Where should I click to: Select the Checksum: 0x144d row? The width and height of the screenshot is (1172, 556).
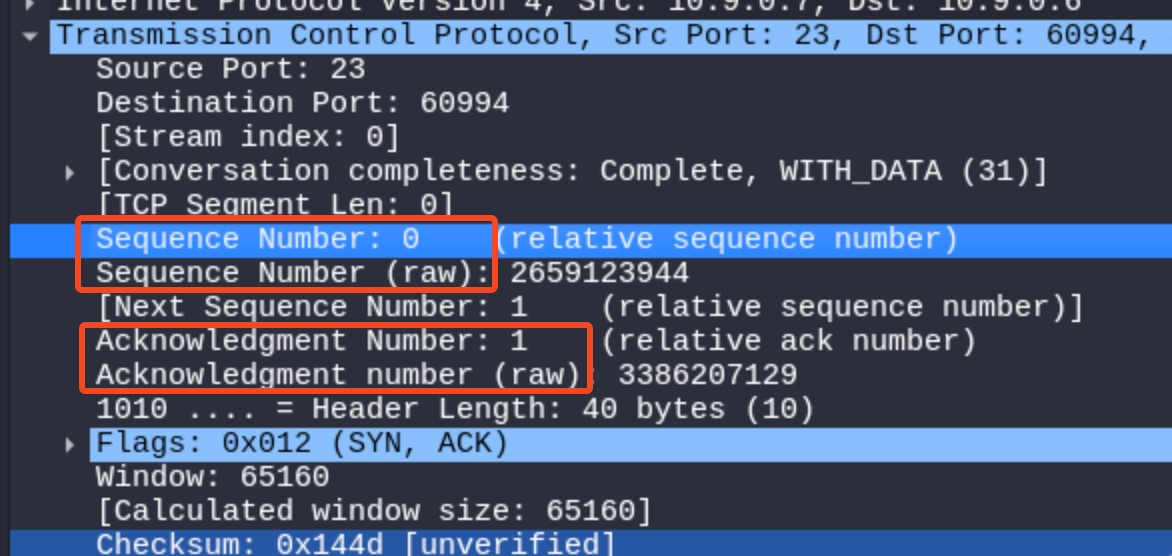(355, 544)
